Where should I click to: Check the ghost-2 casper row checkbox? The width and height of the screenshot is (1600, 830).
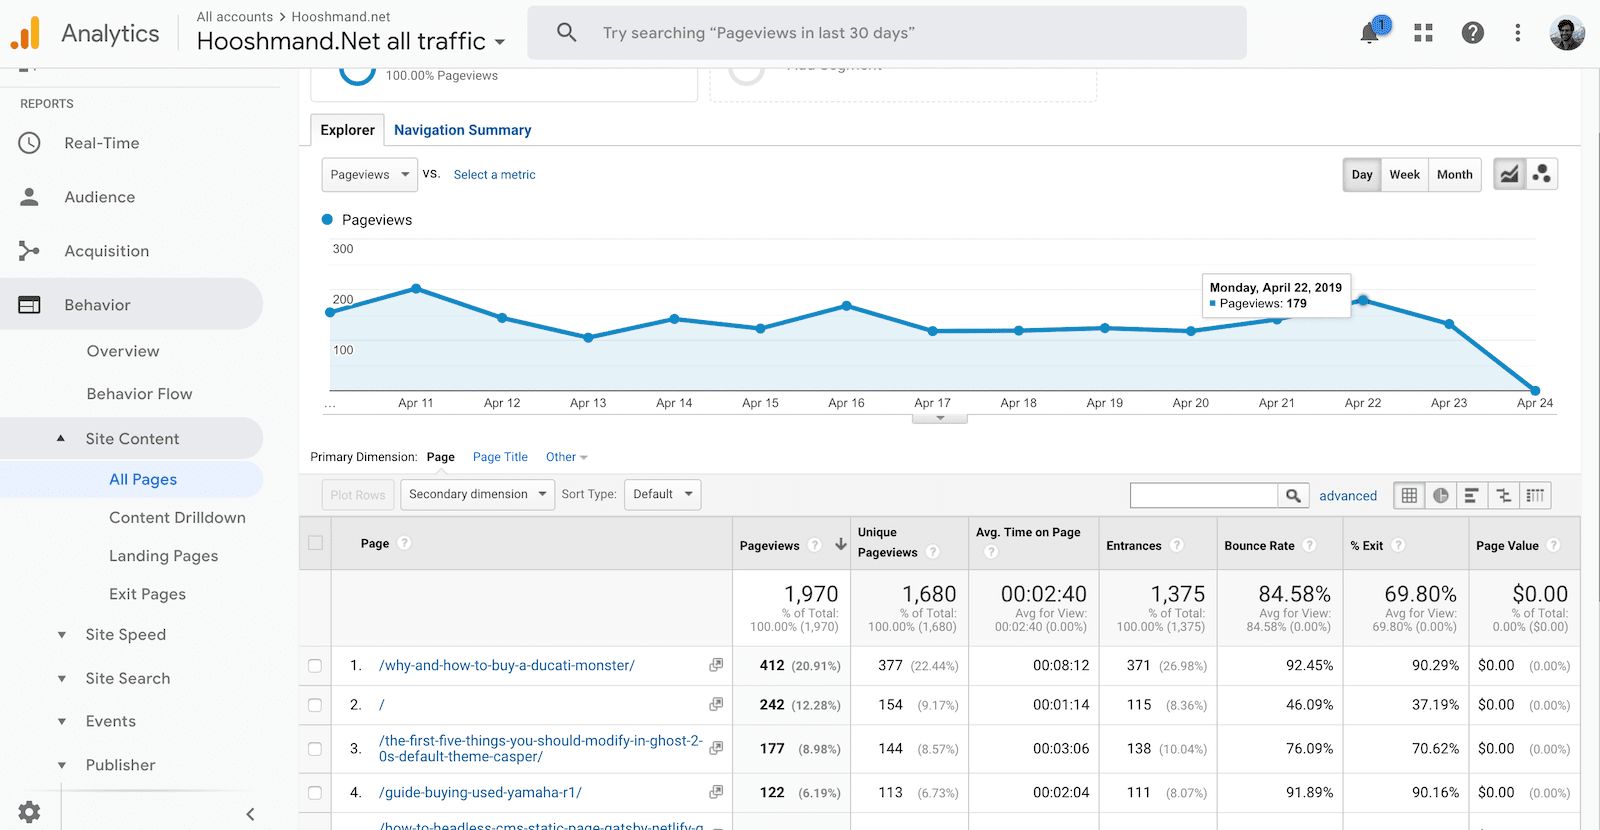(315, 749)
